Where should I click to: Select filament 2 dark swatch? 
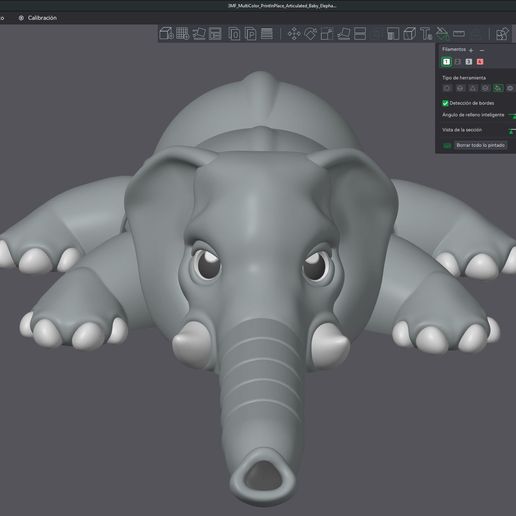458,62
